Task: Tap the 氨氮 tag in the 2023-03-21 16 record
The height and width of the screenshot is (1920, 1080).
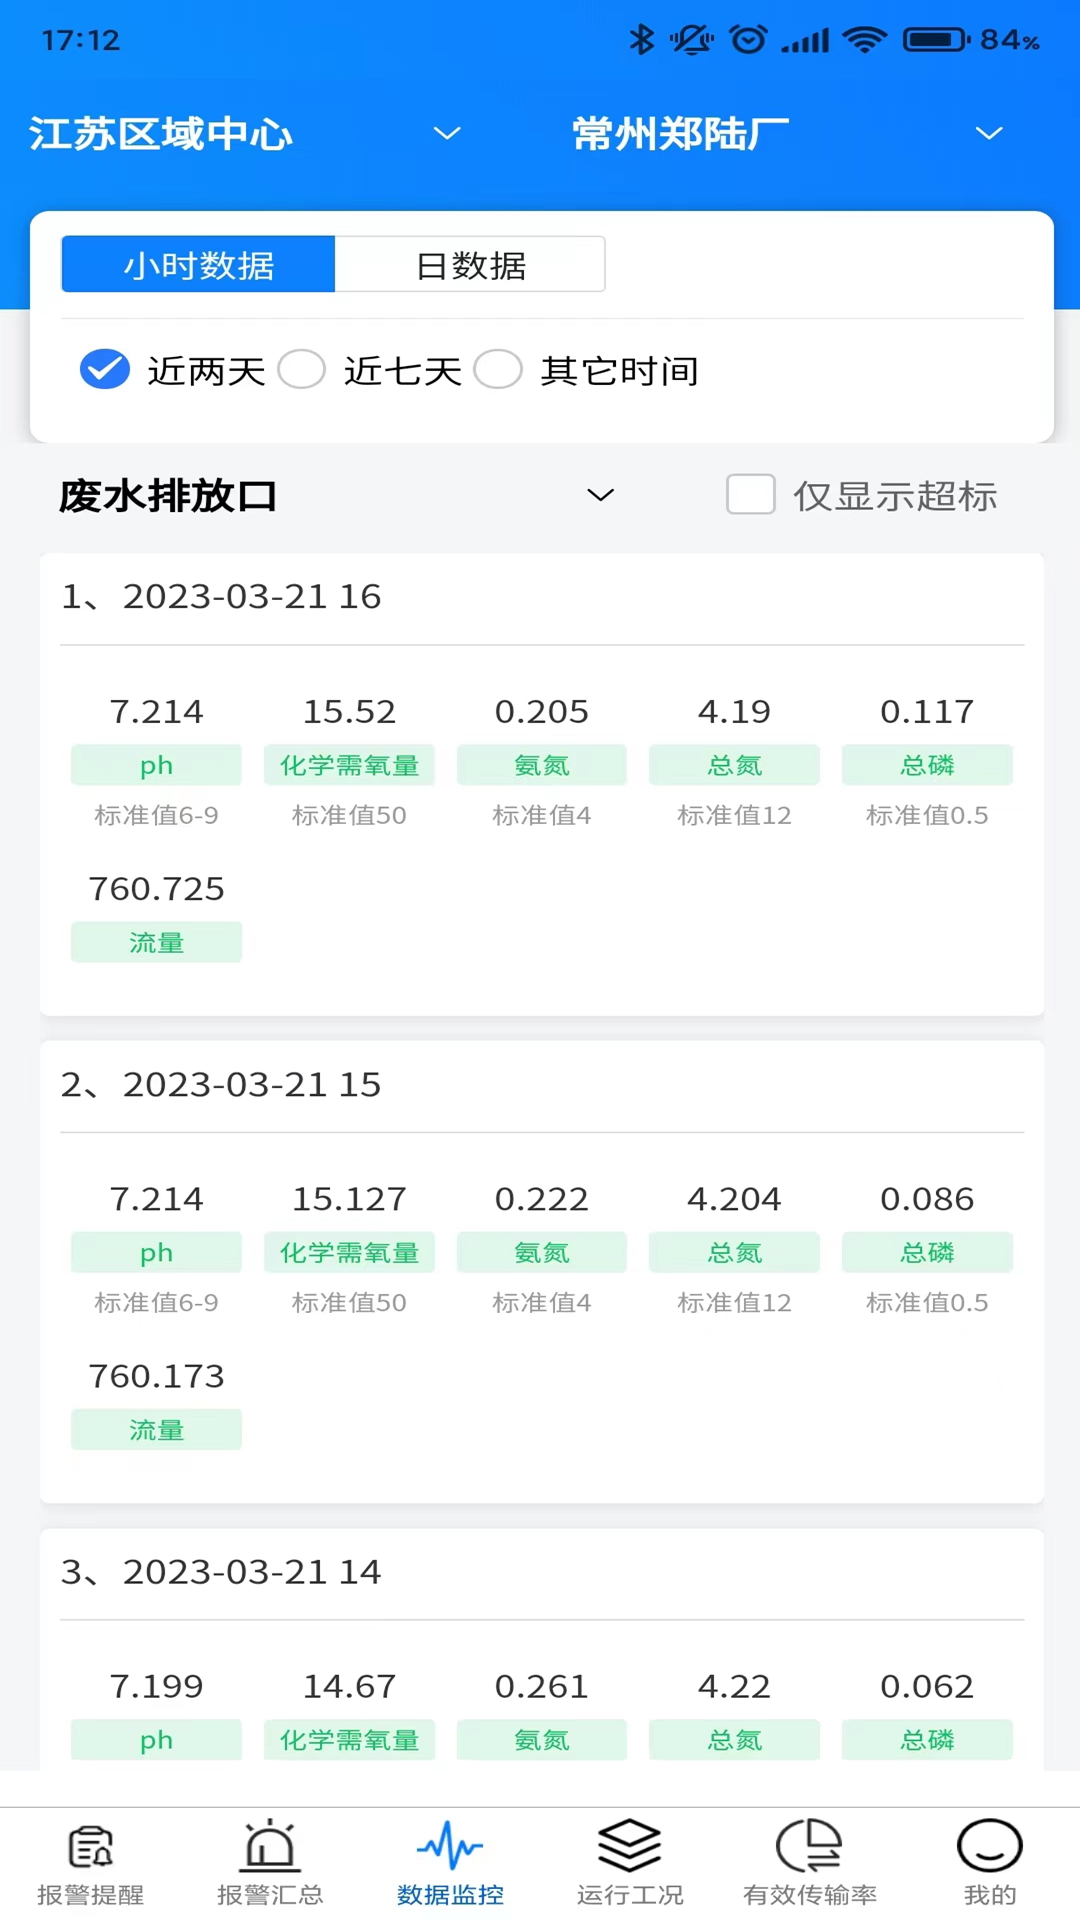Action: 542,765
